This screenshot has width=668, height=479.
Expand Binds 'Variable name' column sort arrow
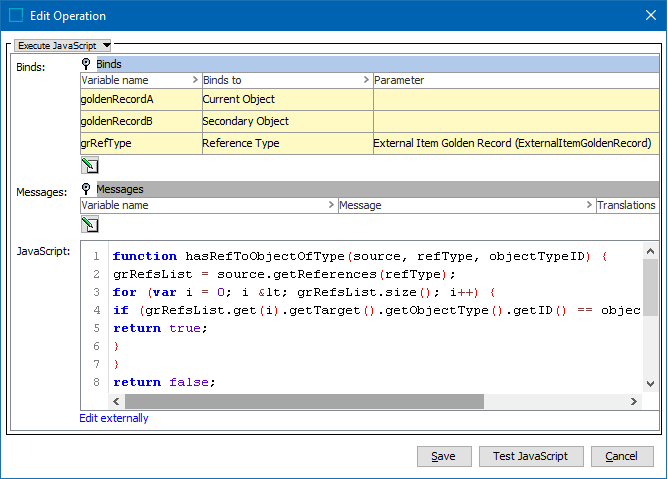[x=193, y=80]
